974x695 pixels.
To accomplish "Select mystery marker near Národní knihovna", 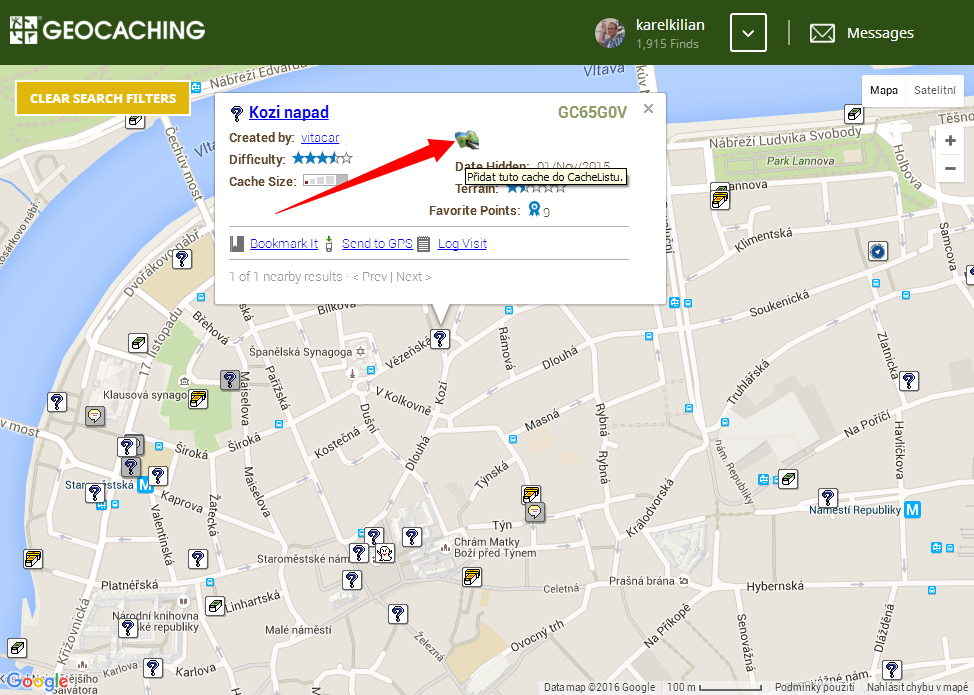I will point(128,628).
